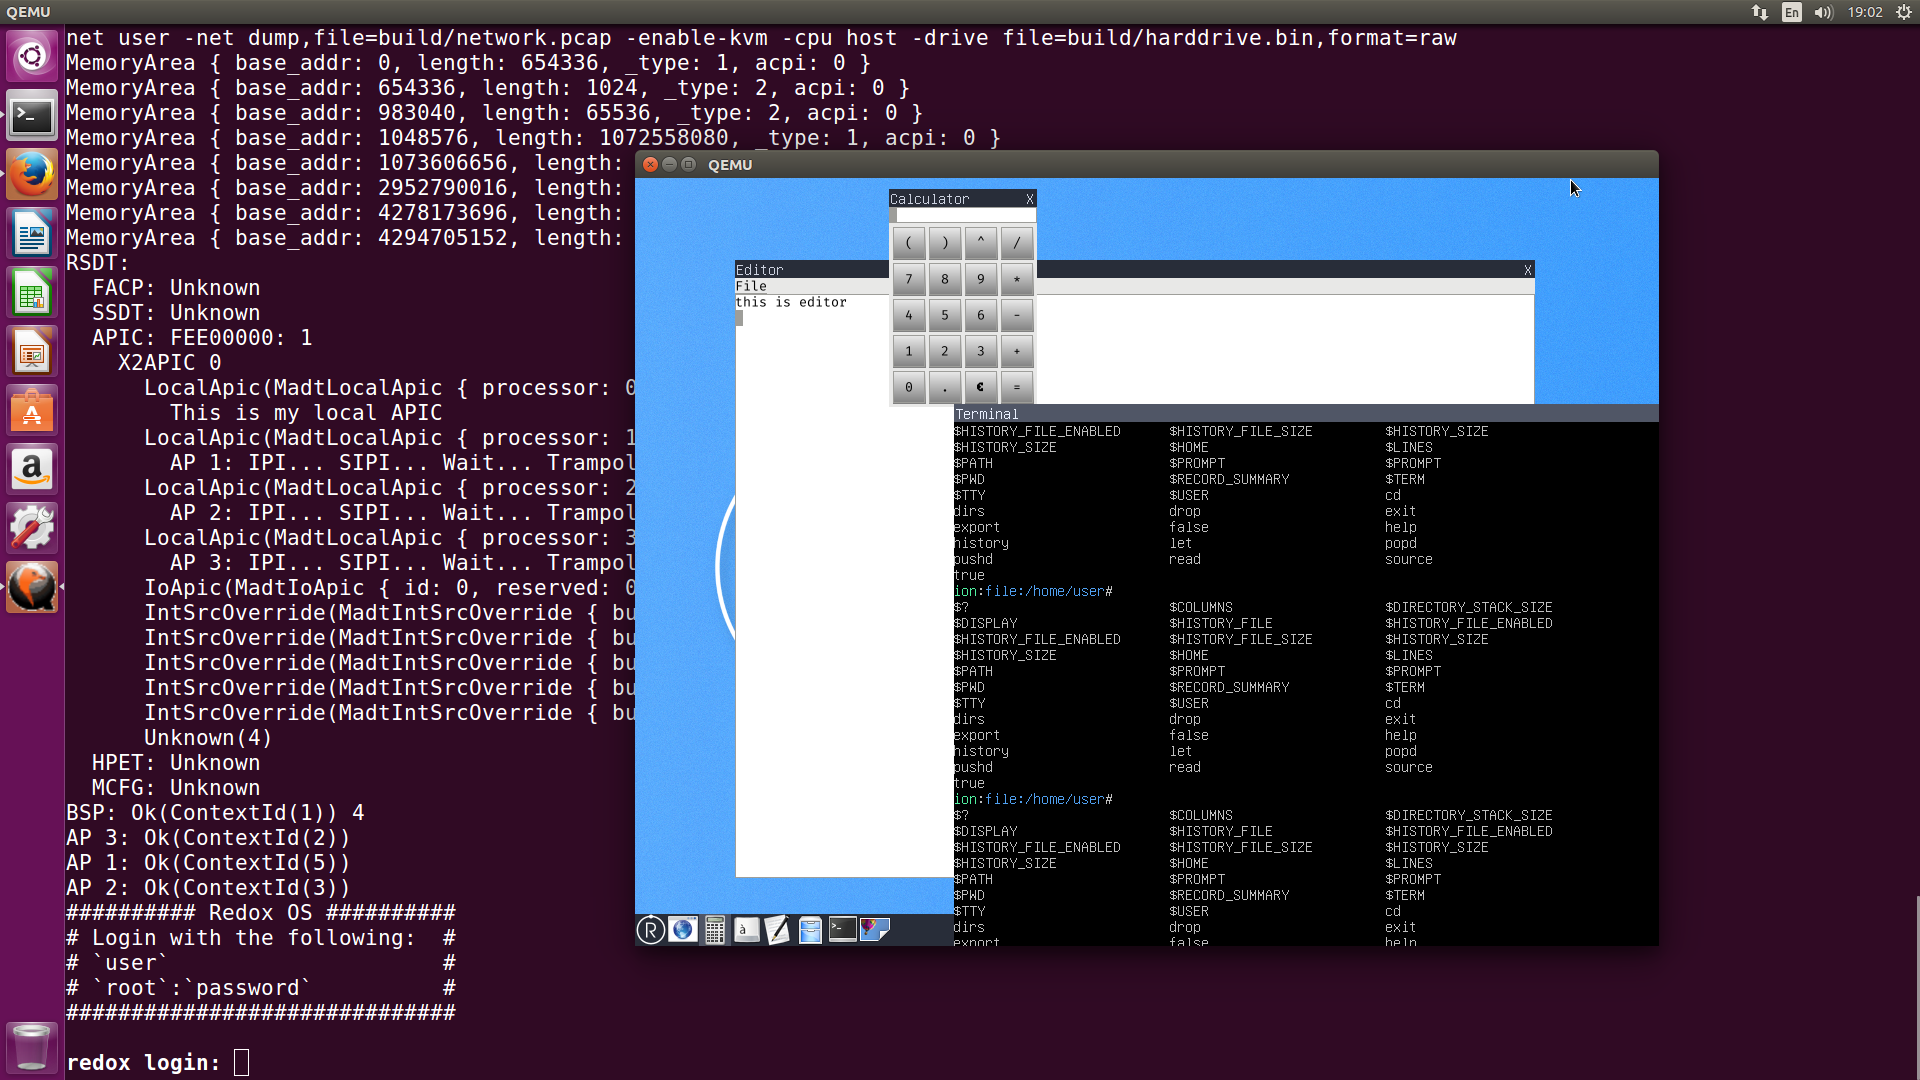The width and height of the screenshot is (1920, 1080).
Task: Launch the web browser globe icon in Redox panel
Action: [x=683, y=930]
